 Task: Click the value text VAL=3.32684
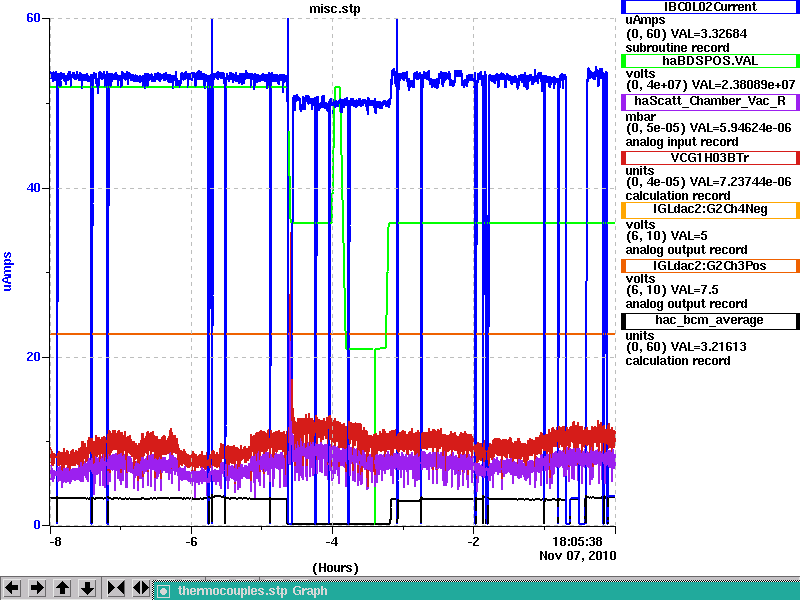click(709, 34)
